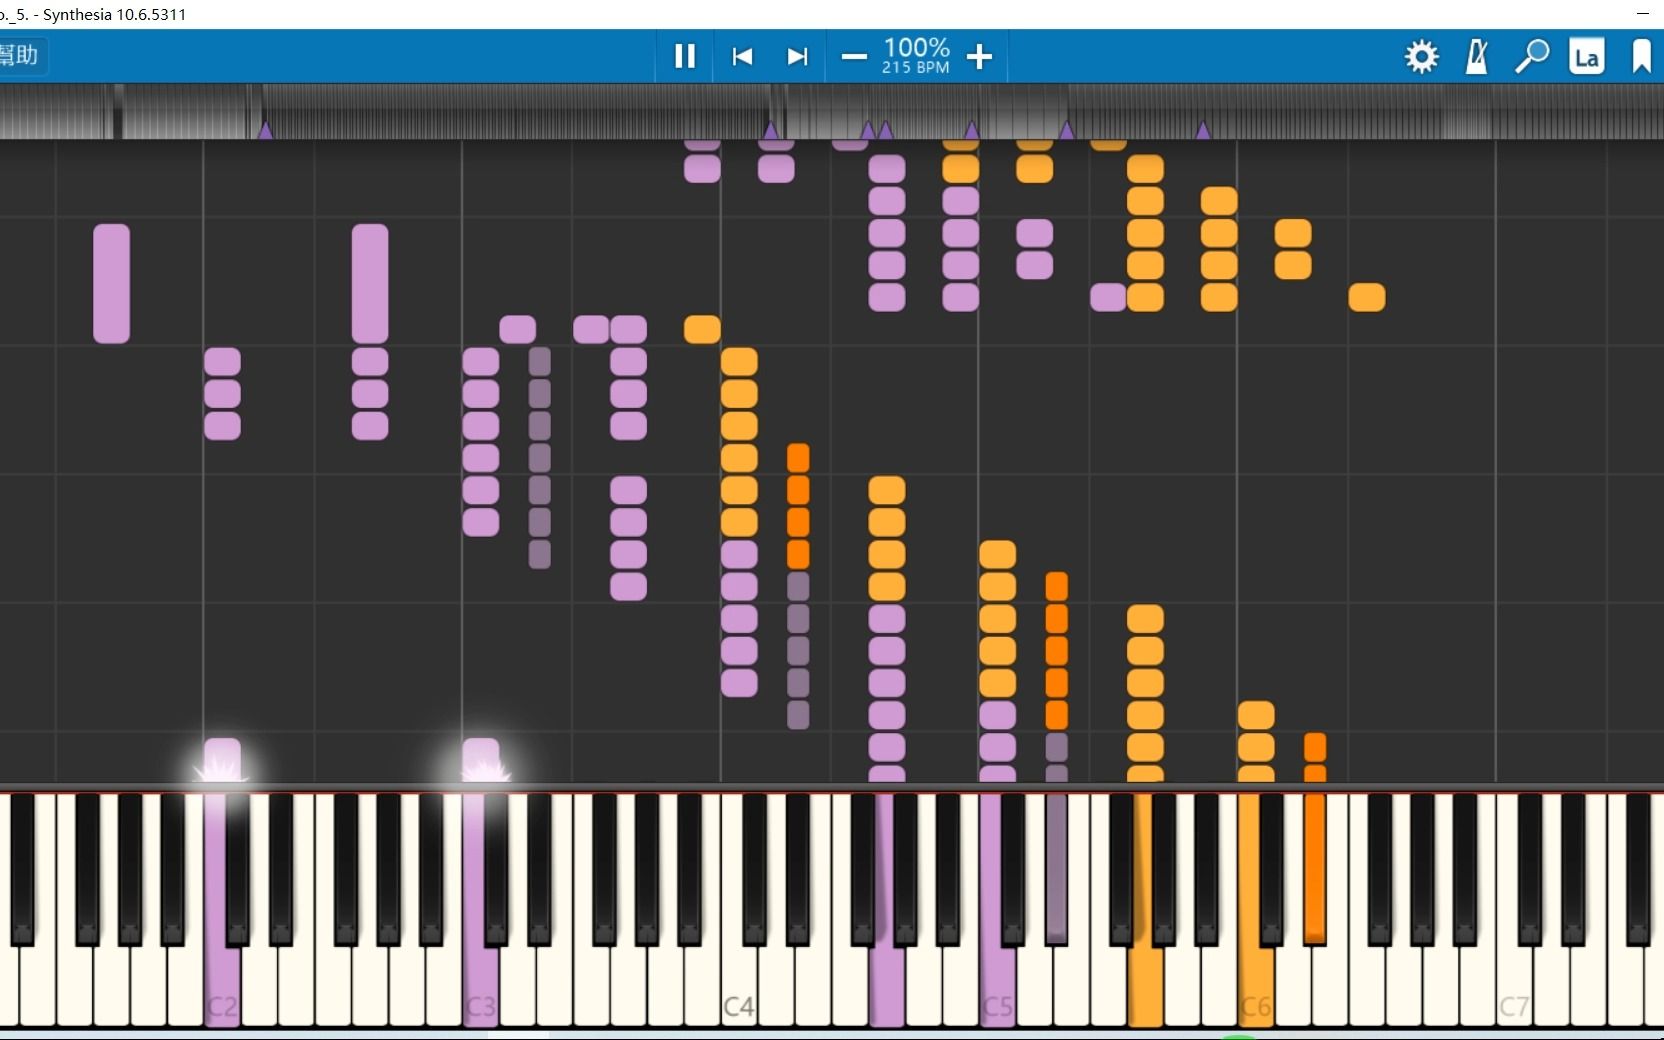Click the C7 piano key
The width and height of the screenshot is (1664, 1040).
1513,980
